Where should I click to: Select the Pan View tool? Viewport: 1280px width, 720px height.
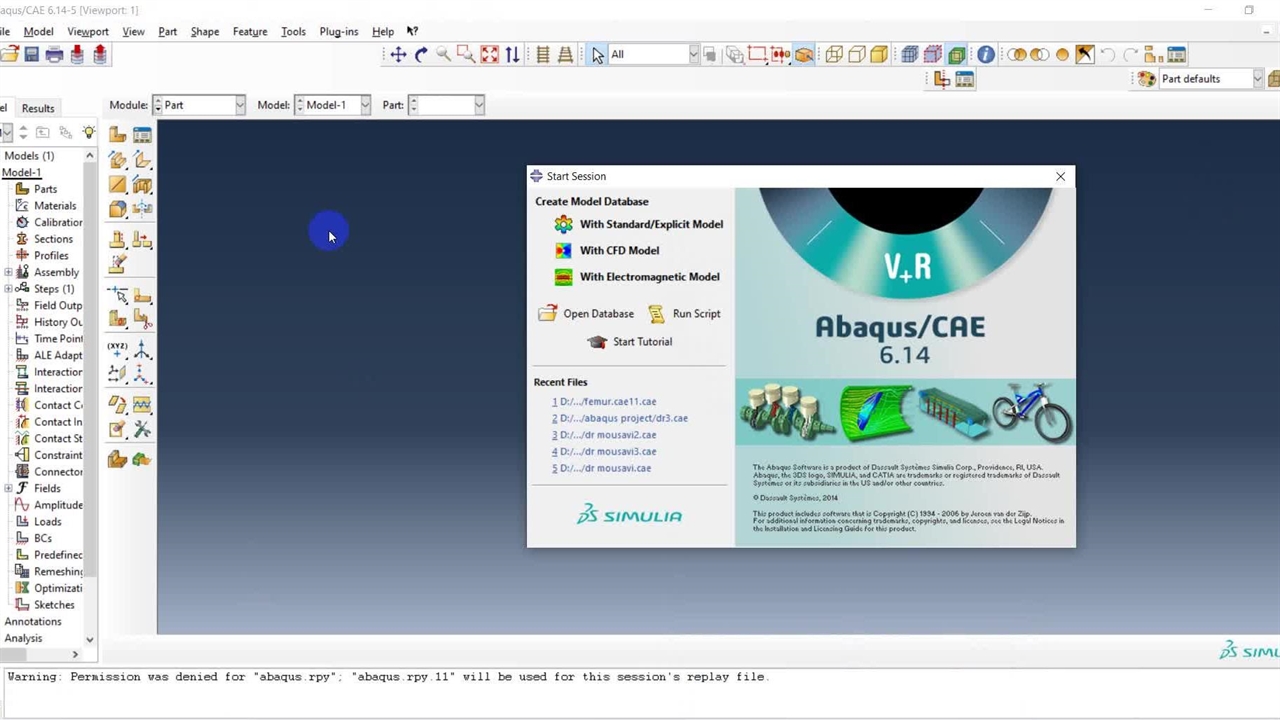point(398,55)
